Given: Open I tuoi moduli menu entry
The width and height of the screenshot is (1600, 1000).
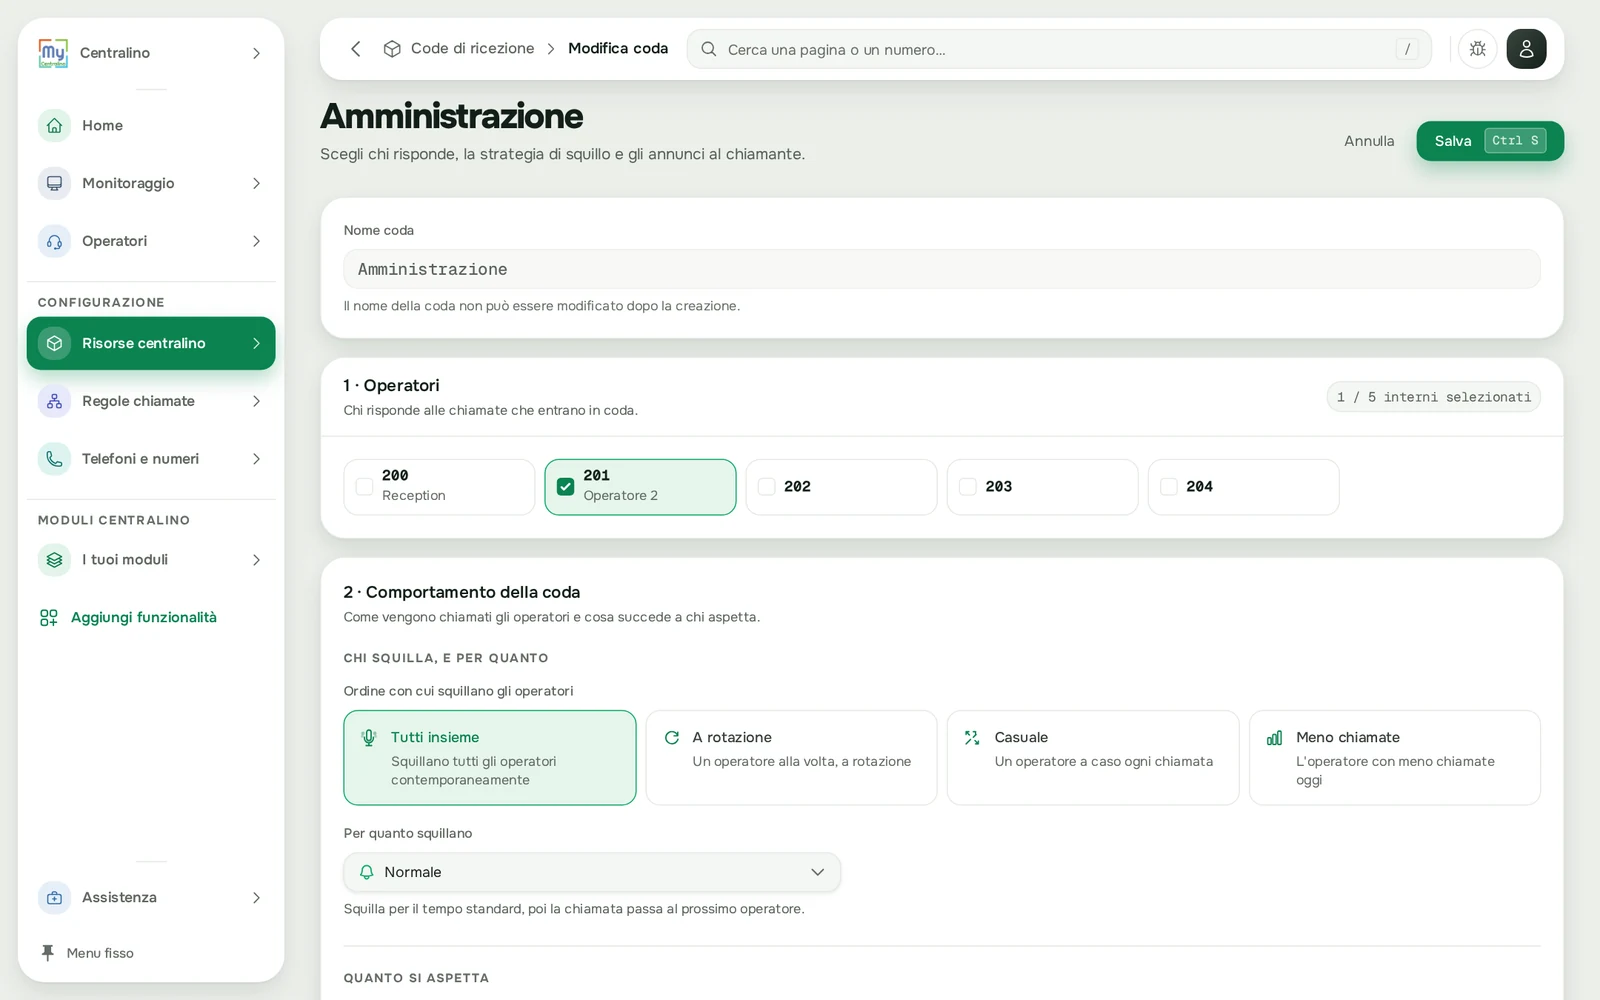Looking at the screenshot, I should [151, 560].
